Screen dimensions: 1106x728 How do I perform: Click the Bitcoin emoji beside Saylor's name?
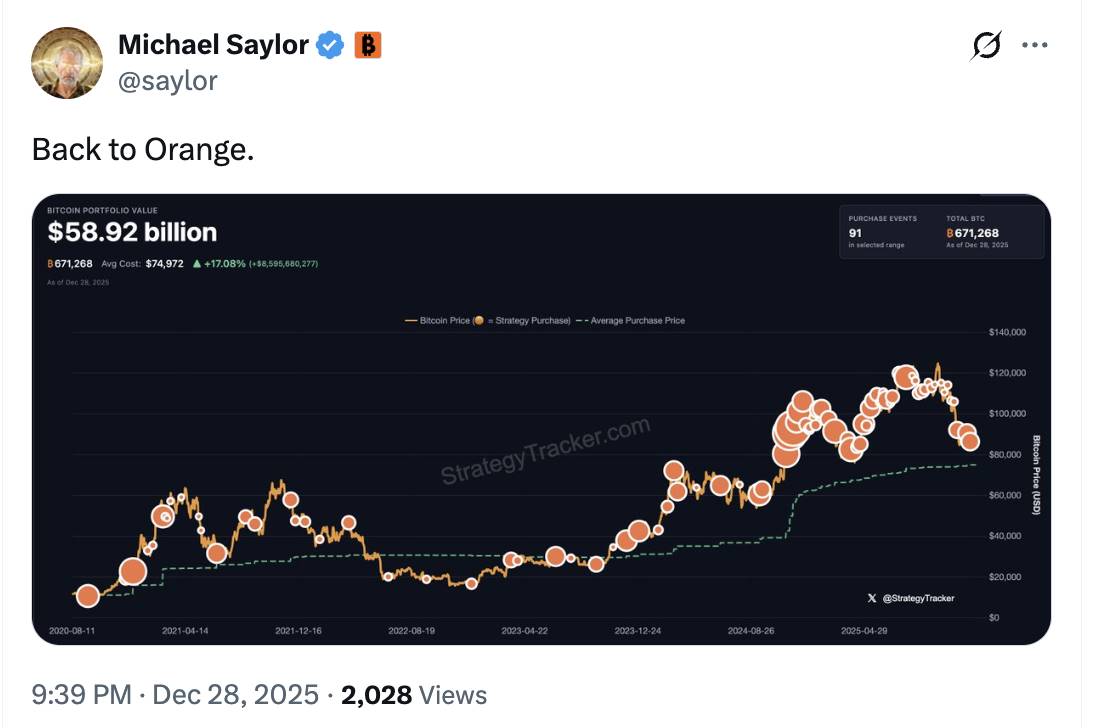[x=368, y=44]
